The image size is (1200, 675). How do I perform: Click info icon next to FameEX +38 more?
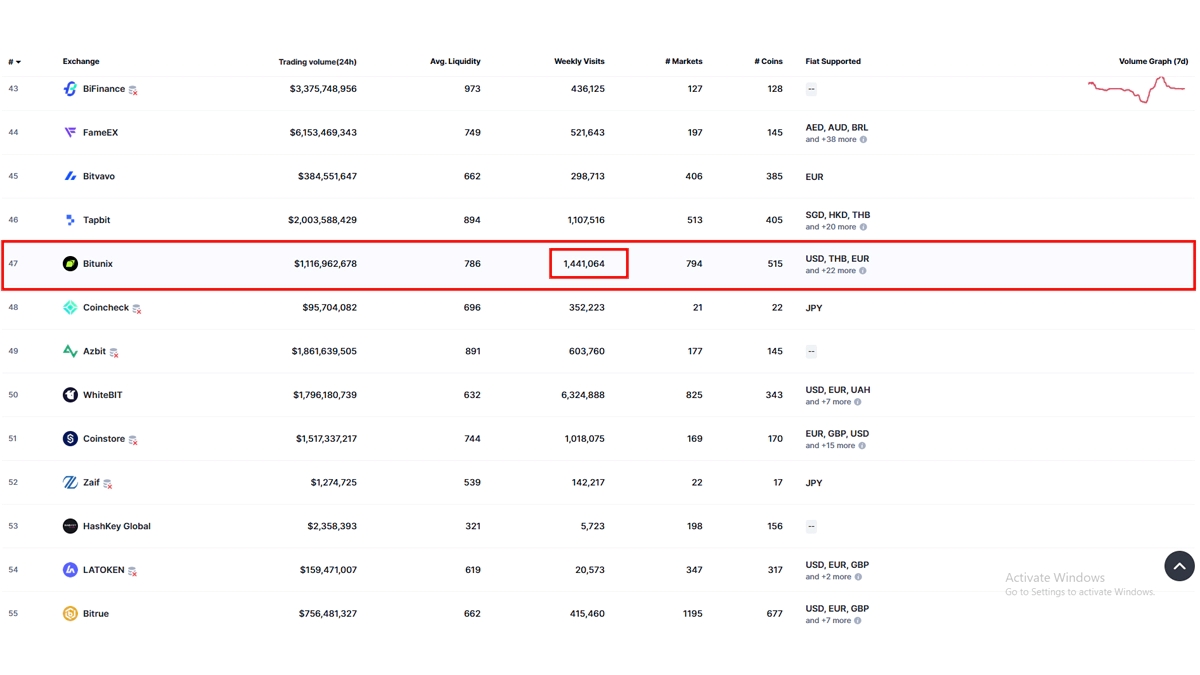pos(863,140)
